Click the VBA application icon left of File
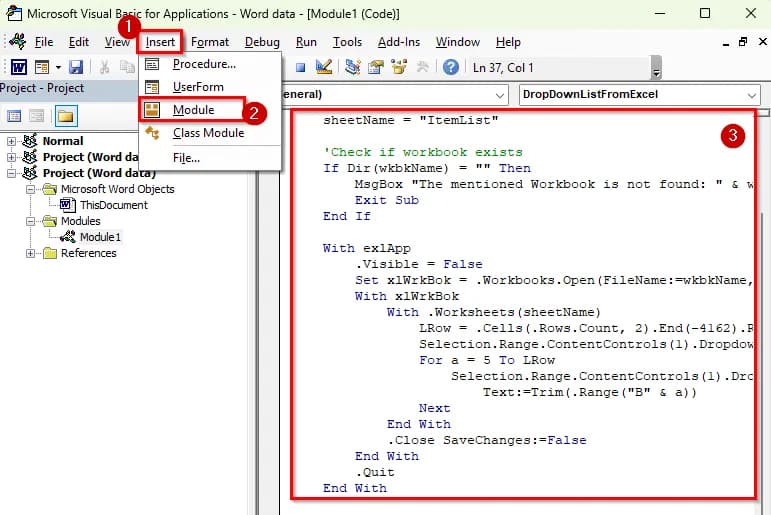This screenshot has height=515, width=771. (18, 41)
